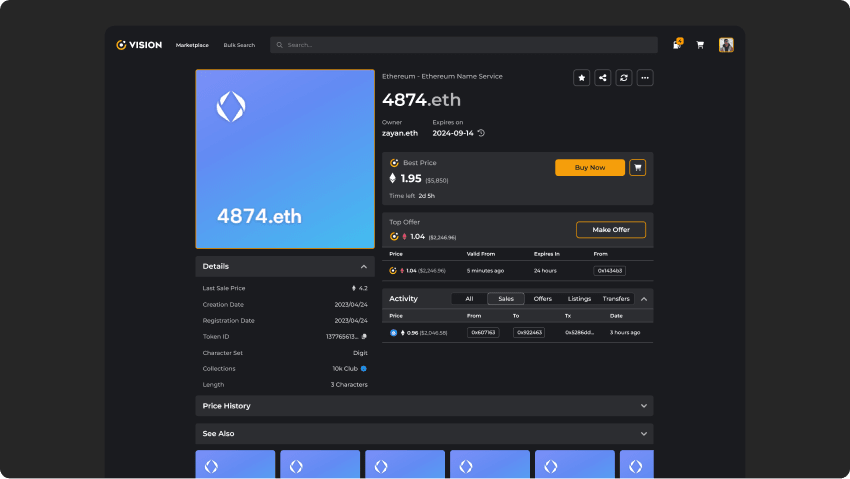
Task: Click sale To address 0x922463
Action: (x=529, y=333)
